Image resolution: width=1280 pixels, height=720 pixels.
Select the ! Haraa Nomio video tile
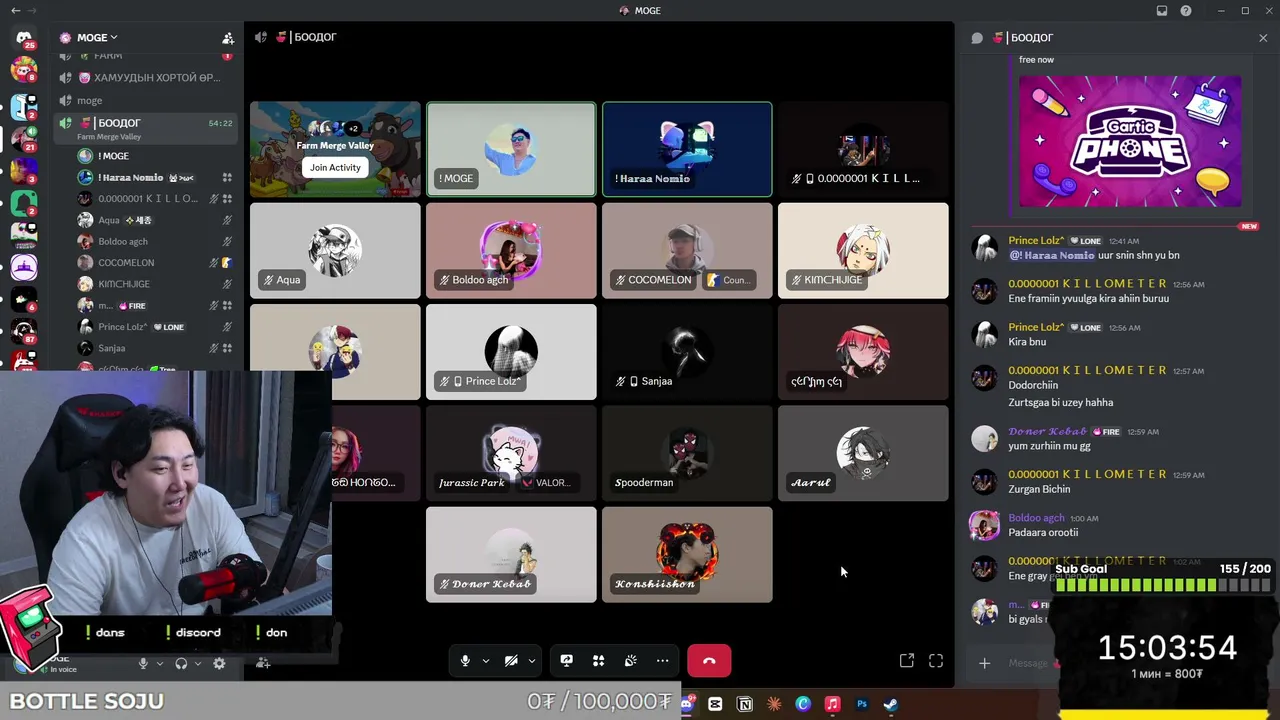click(687, 149)
